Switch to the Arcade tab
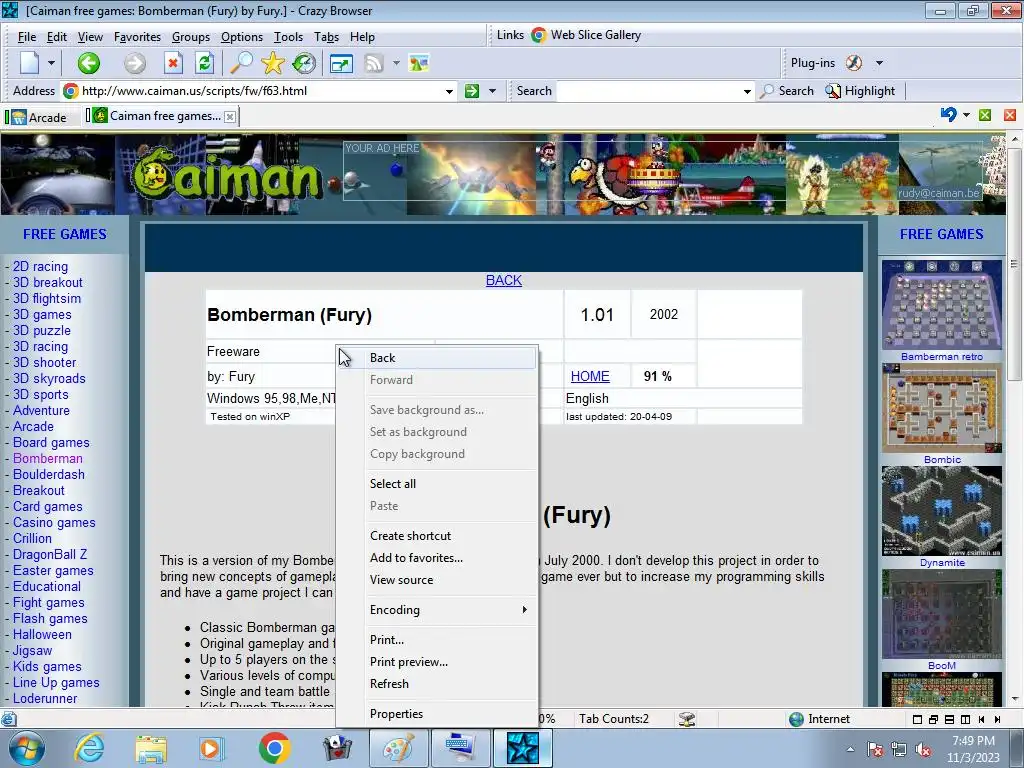This screenshot has width=1024, height=768. [x=40, y=118]
